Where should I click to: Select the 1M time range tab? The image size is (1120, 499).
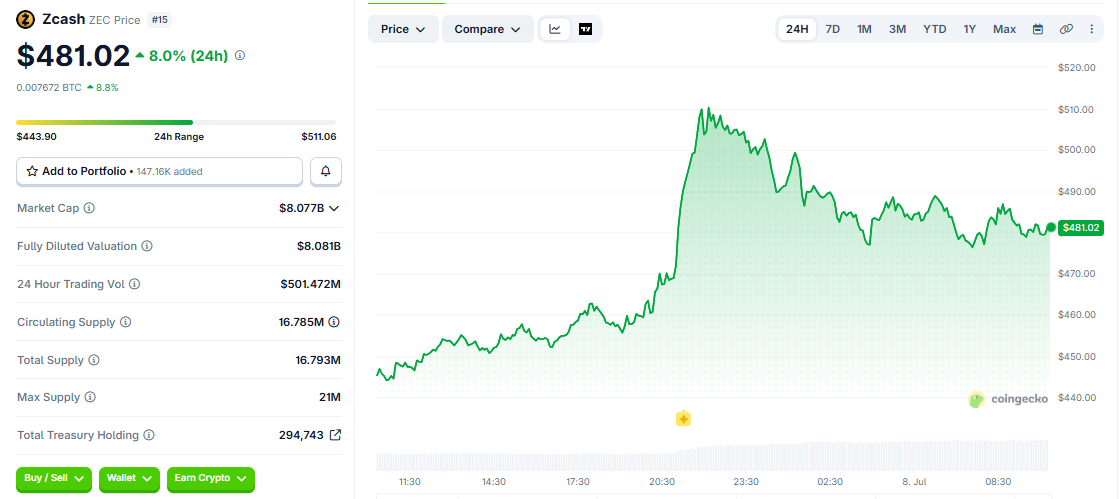point(864,29)
